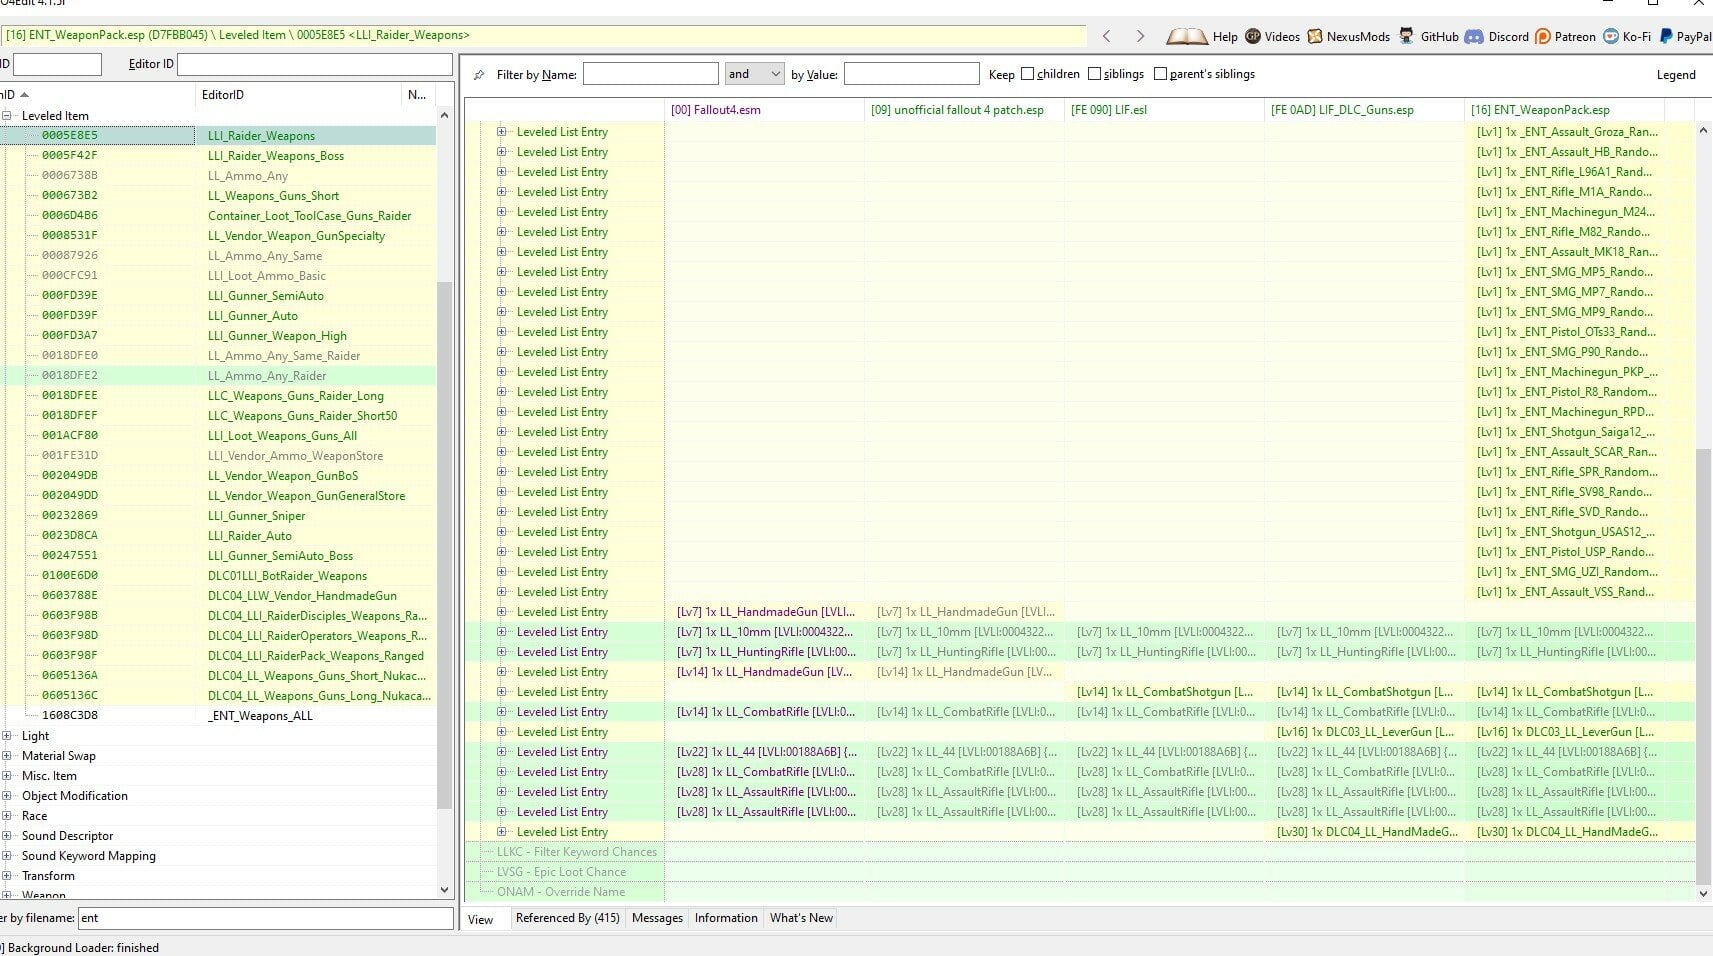This screenshot has height=956, width=1713.
Task: Click the unofficial fallout 4 patch.esp header
Action: [x=964, y=110]
